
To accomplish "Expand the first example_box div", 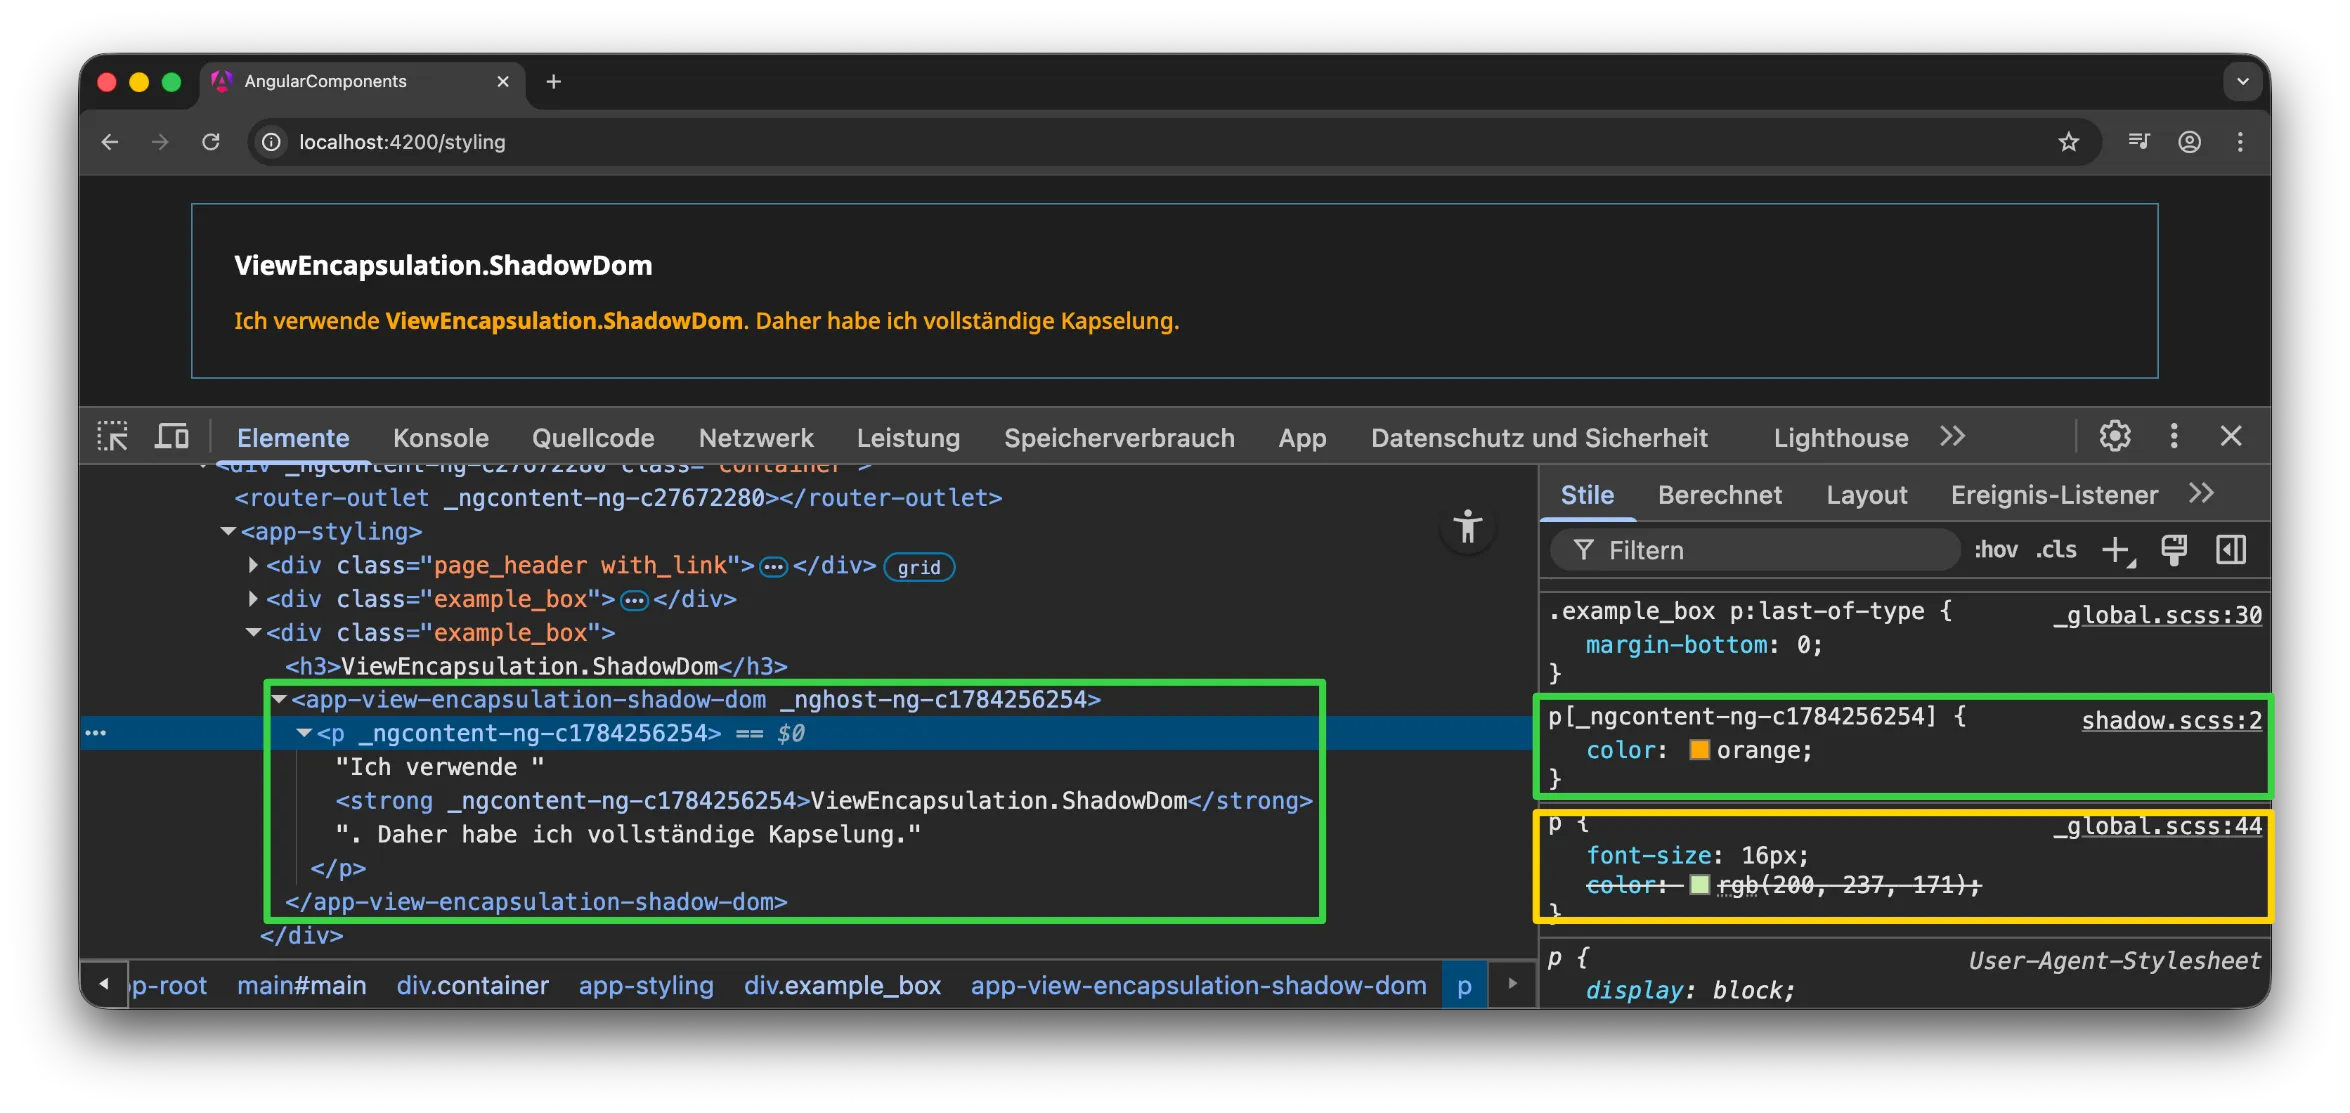I will click(x=253, y=599).
